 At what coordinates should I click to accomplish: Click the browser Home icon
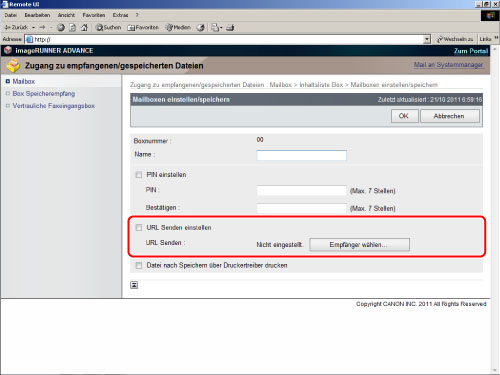coord(84,28)
